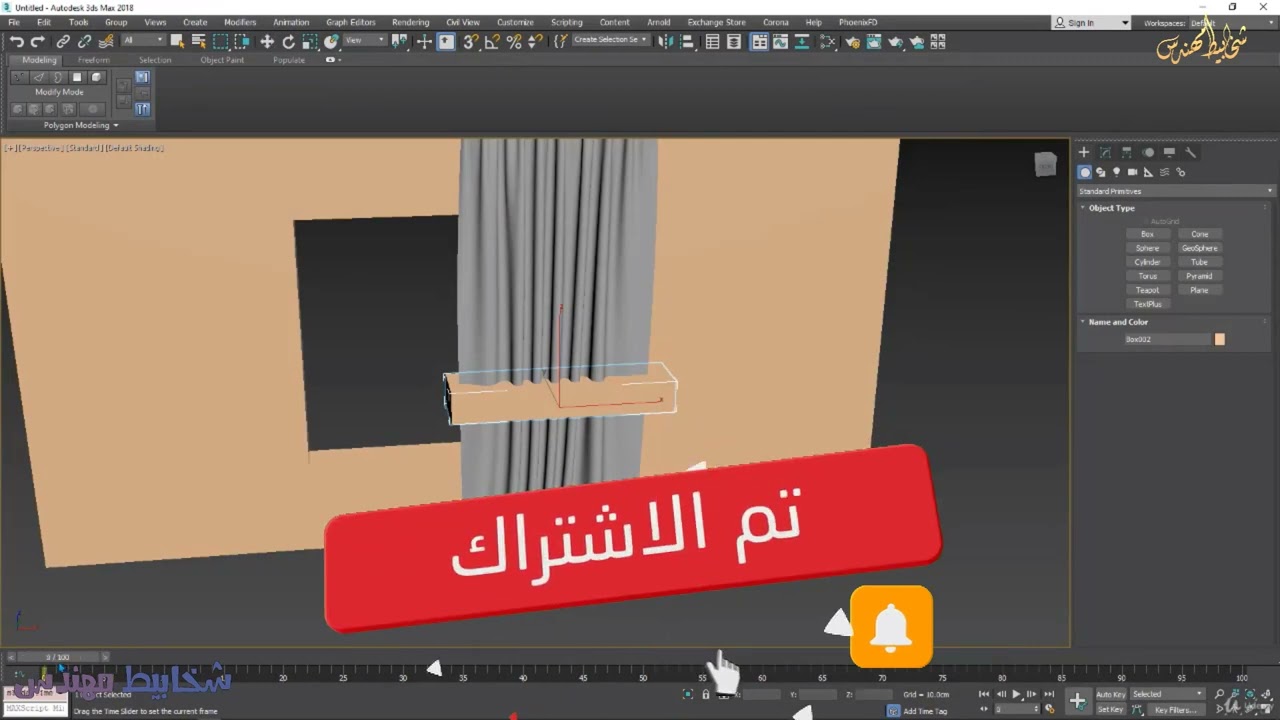Select the Bind to Space Warp tool

pos(106,41)
